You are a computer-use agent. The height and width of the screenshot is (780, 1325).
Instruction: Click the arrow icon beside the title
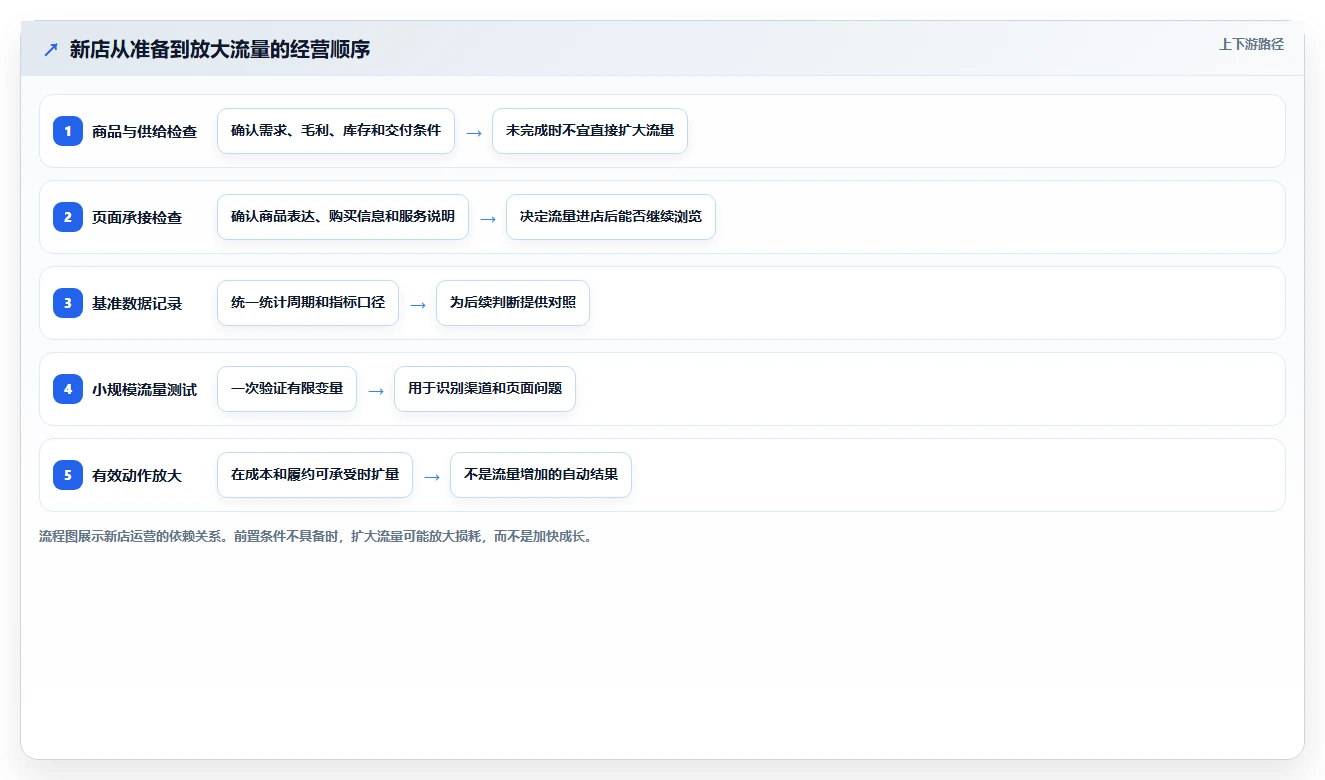[51, 49]
